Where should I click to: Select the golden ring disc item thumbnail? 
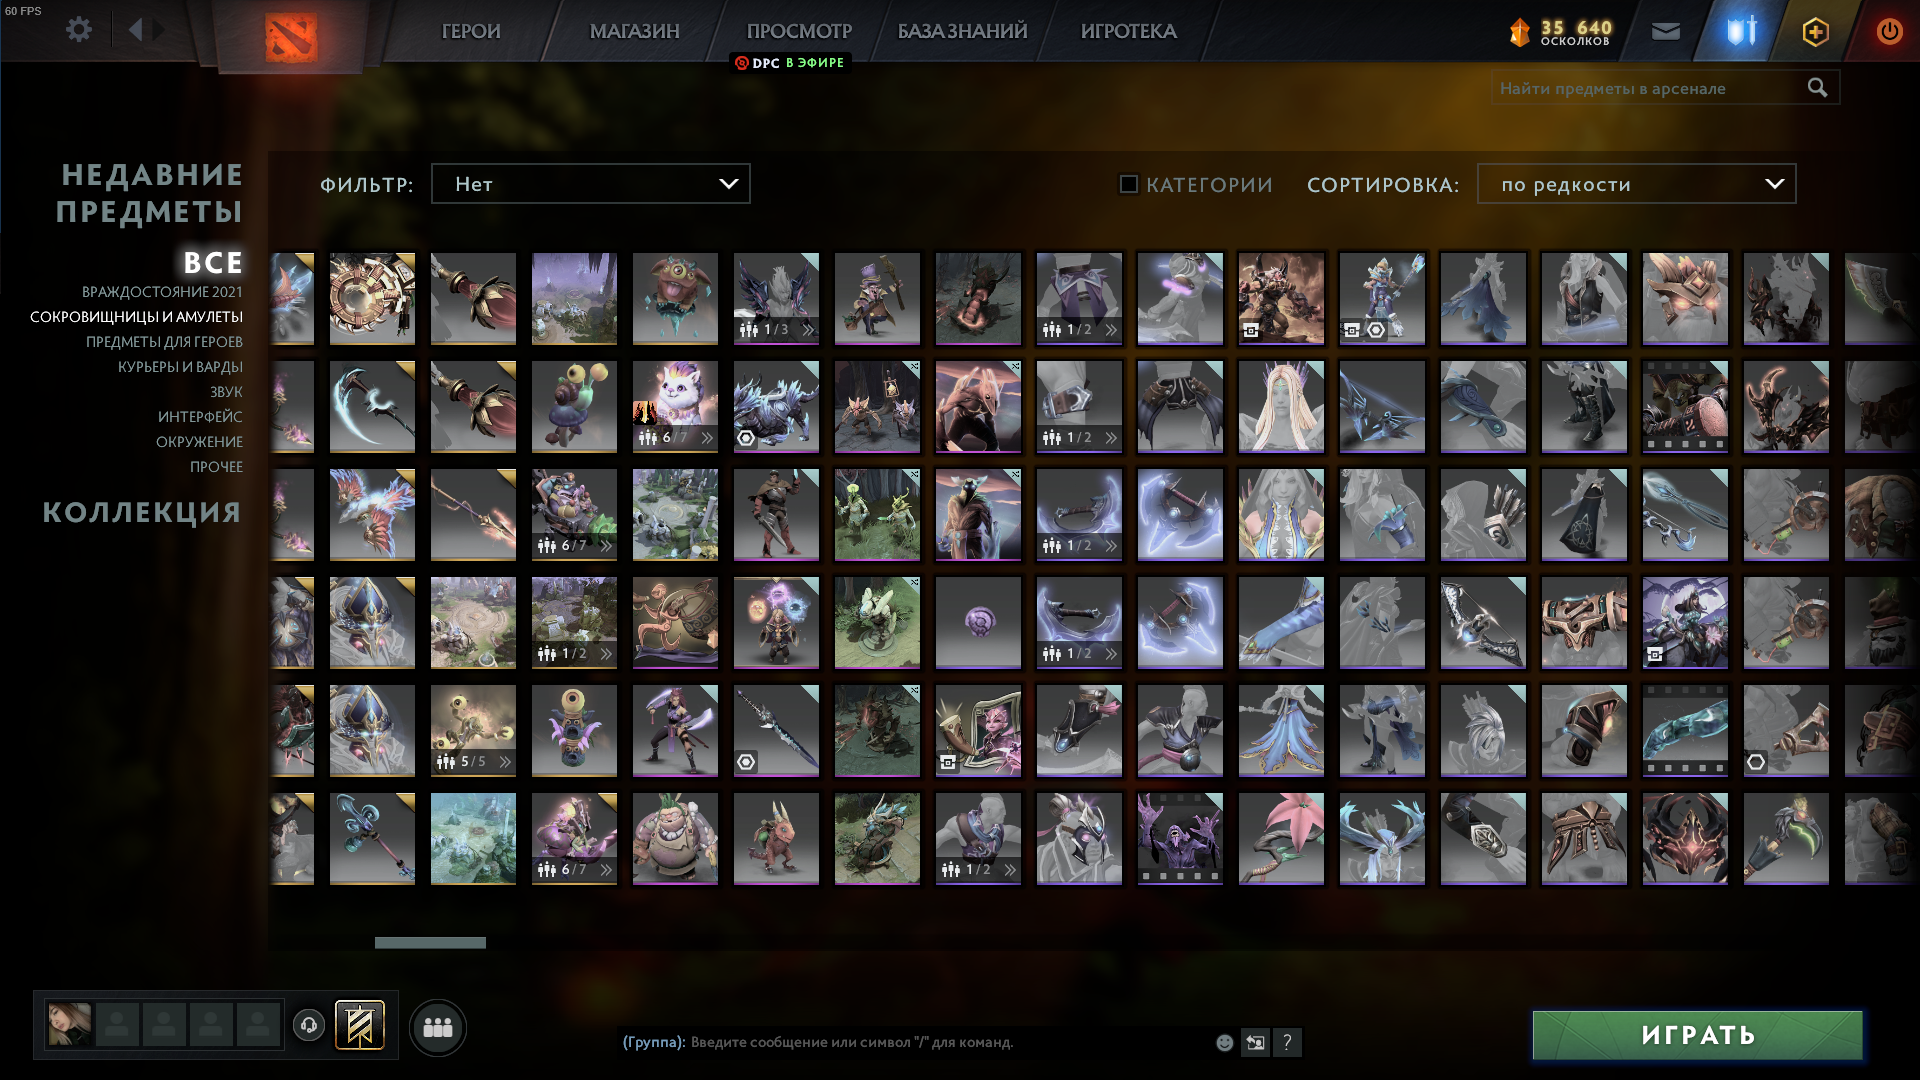coord(372,299)
